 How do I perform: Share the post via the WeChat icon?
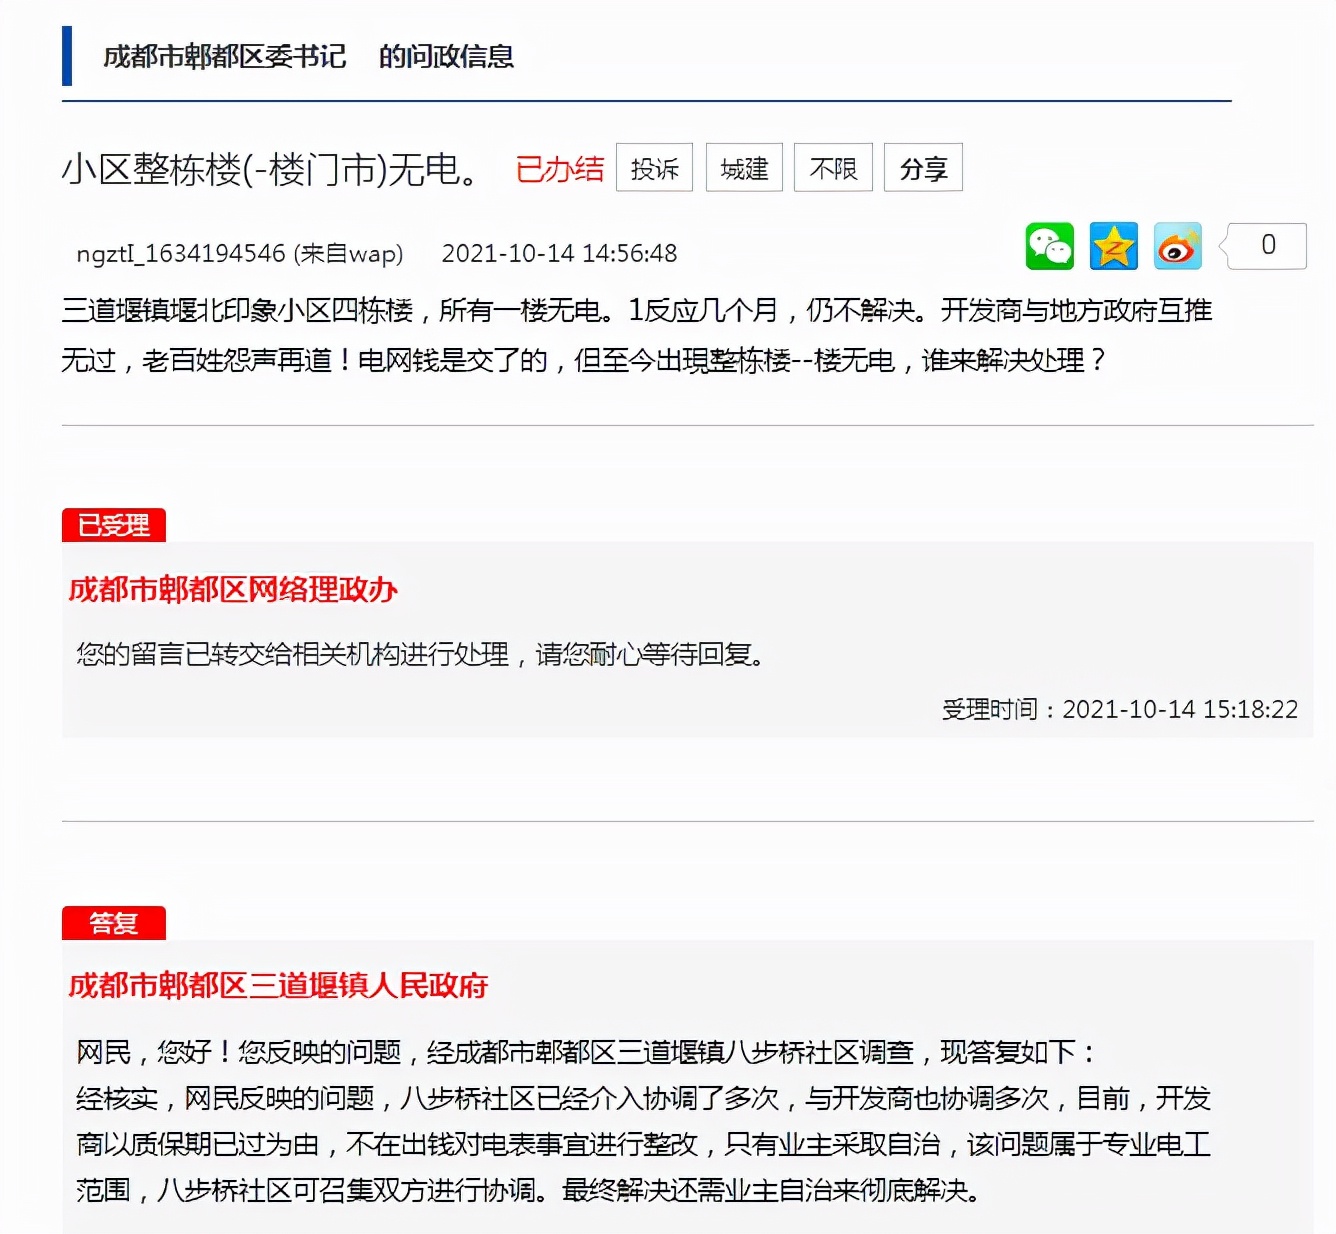pos(1051,246)
